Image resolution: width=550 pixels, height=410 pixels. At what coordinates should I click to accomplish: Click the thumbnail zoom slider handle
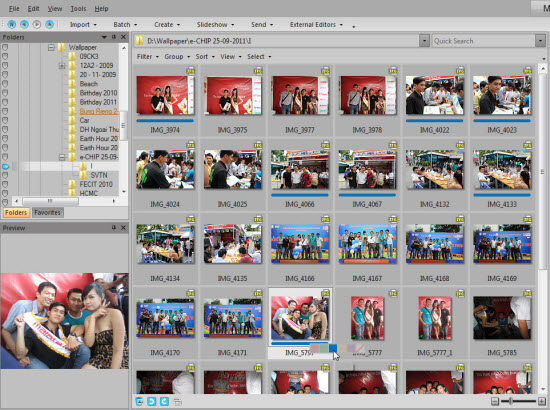click(511, 401)
